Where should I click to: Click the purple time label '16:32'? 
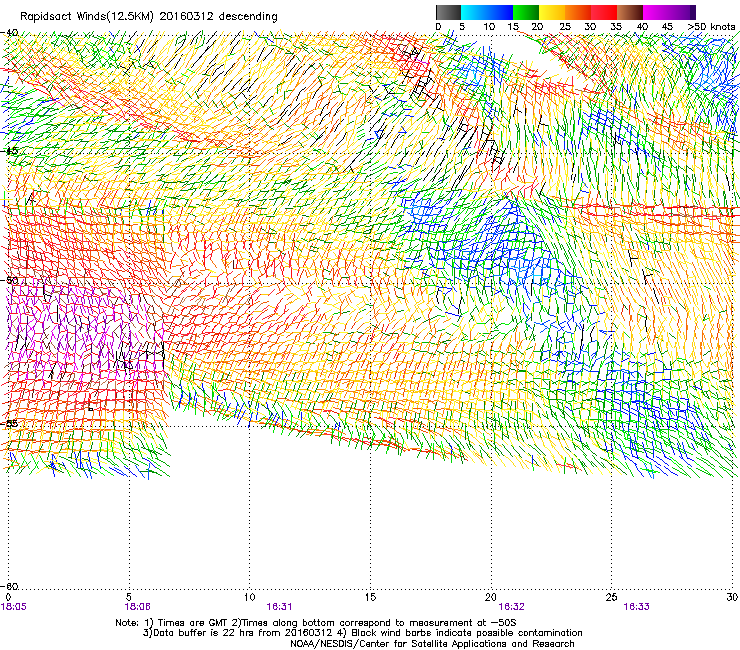tap(512, 607)
